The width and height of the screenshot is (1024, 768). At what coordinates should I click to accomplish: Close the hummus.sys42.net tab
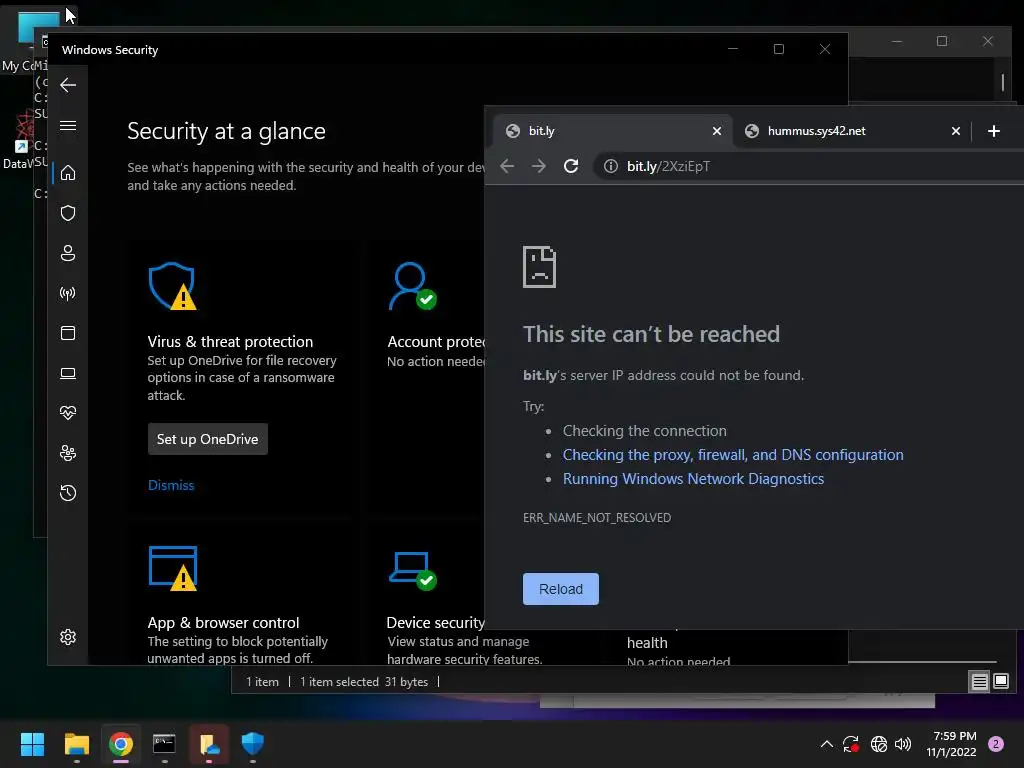coord(955,131)
